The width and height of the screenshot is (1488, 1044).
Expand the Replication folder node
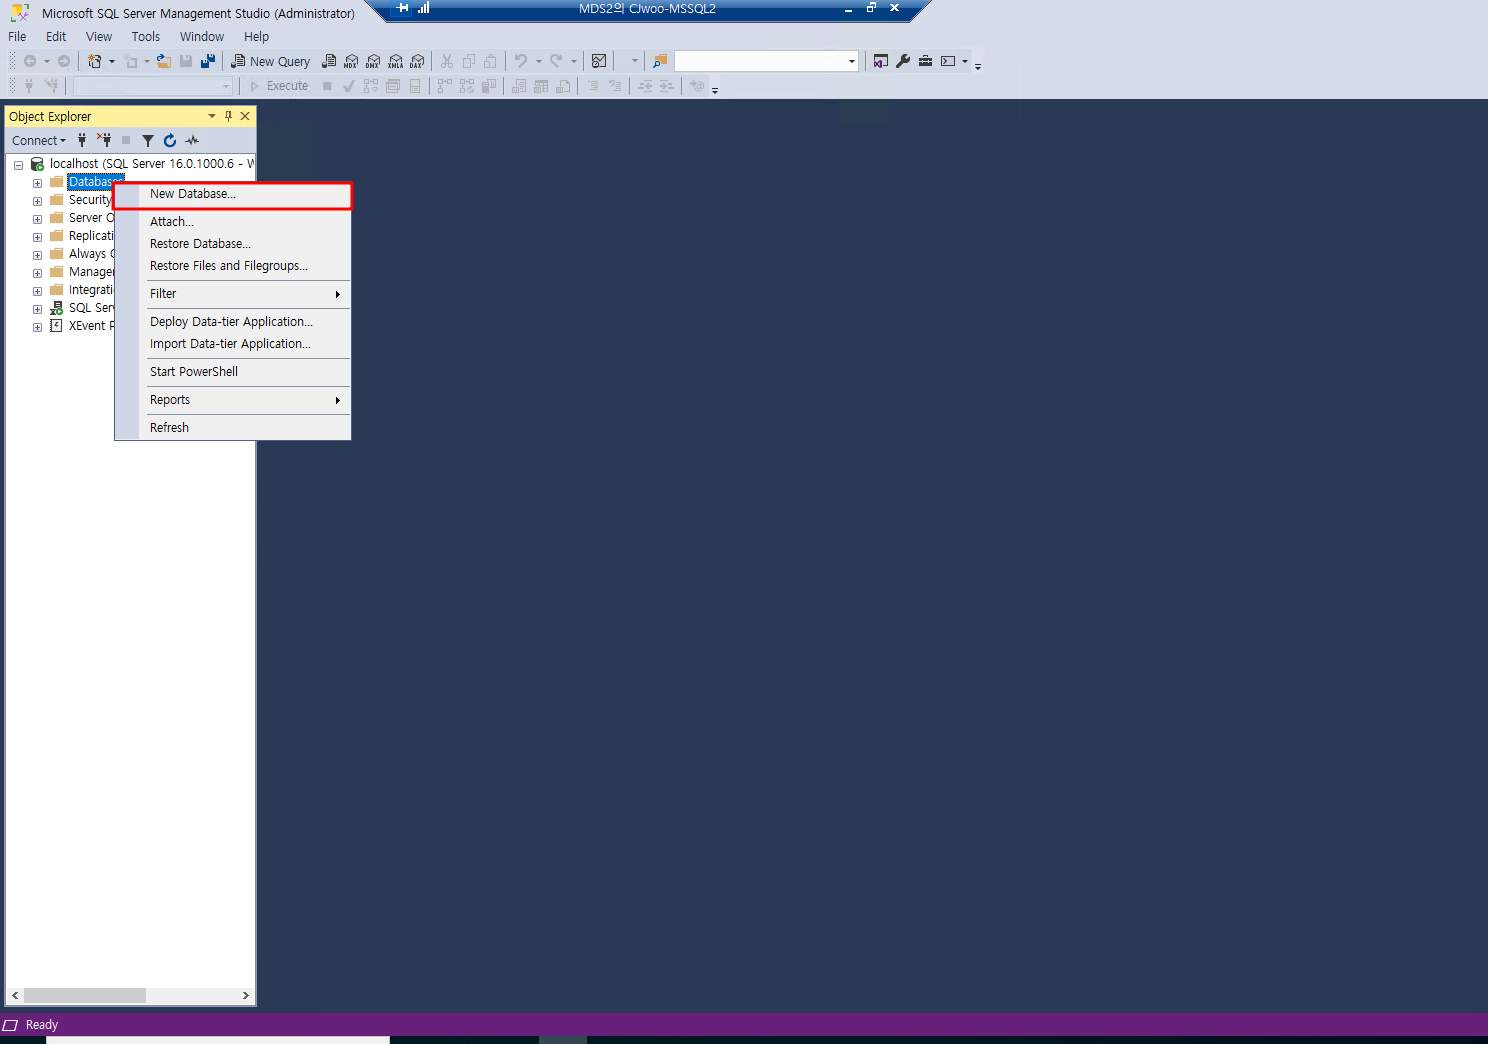[37, 237]
